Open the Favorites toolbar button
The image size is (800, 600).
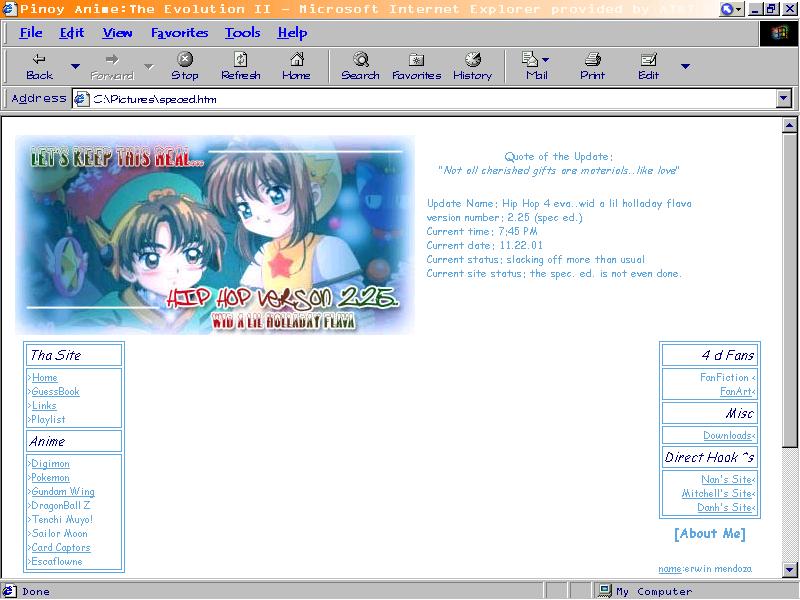pyautogui.click(x=416, y=66)
